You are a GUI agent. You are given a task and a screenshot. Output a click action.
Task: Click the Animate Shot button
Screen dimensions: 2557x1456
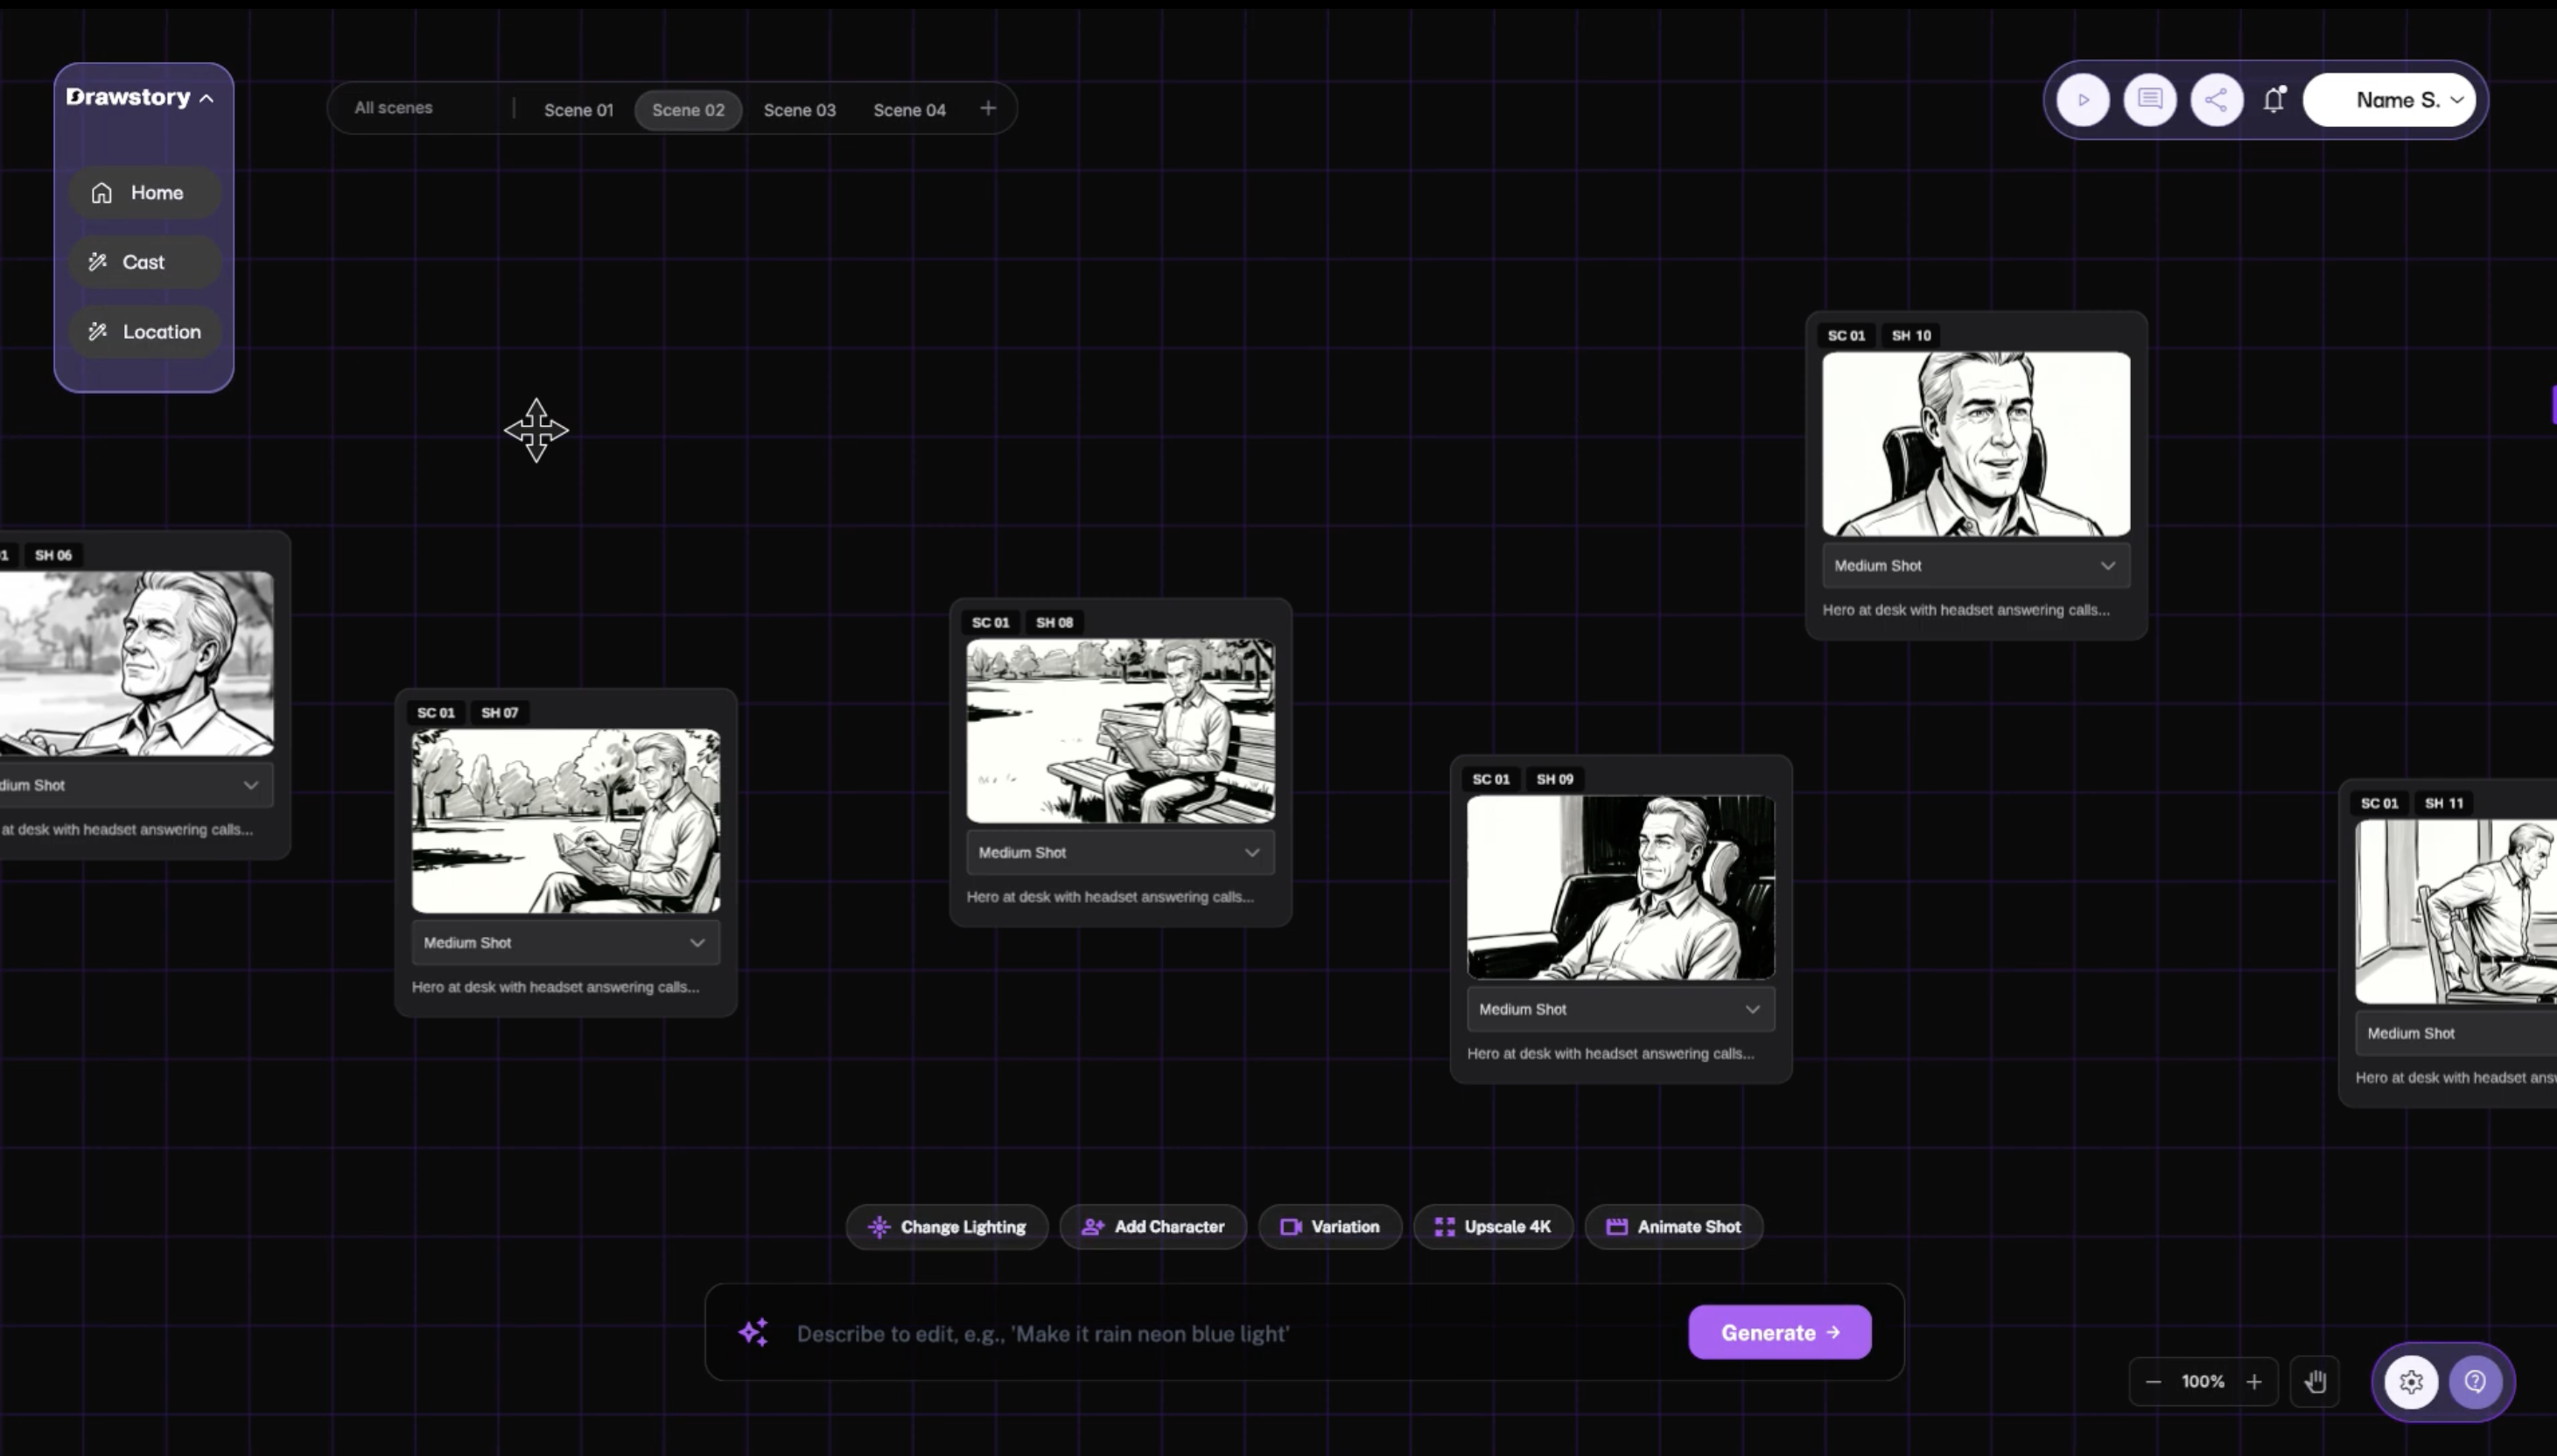point(1674,1227)
